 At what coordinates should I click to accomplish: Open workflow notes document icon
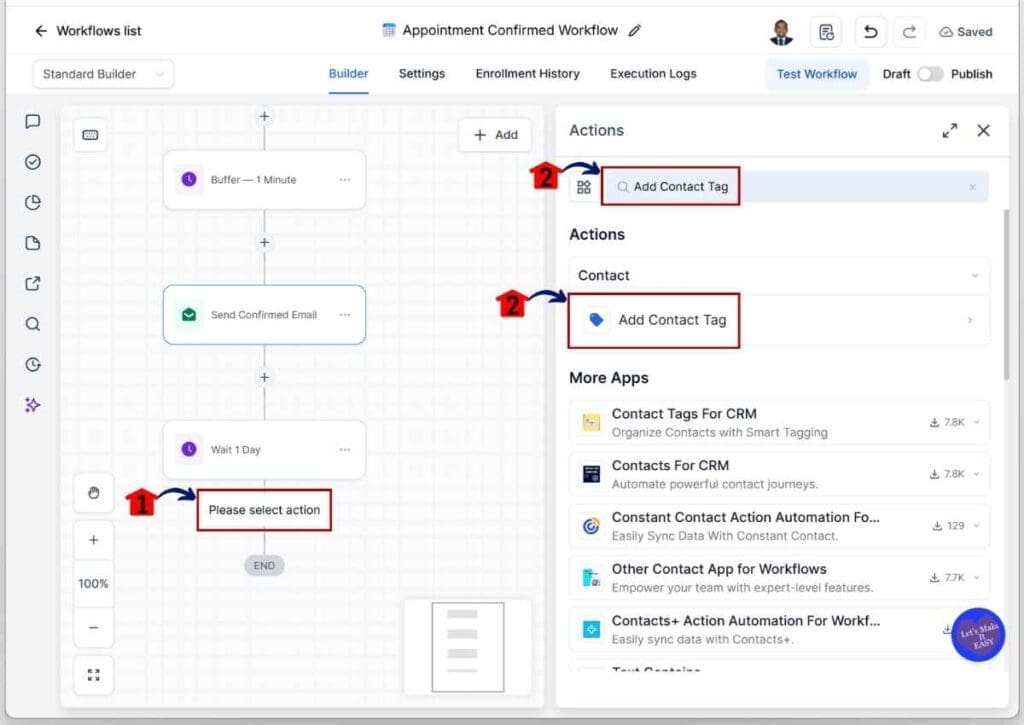[825, 32]
